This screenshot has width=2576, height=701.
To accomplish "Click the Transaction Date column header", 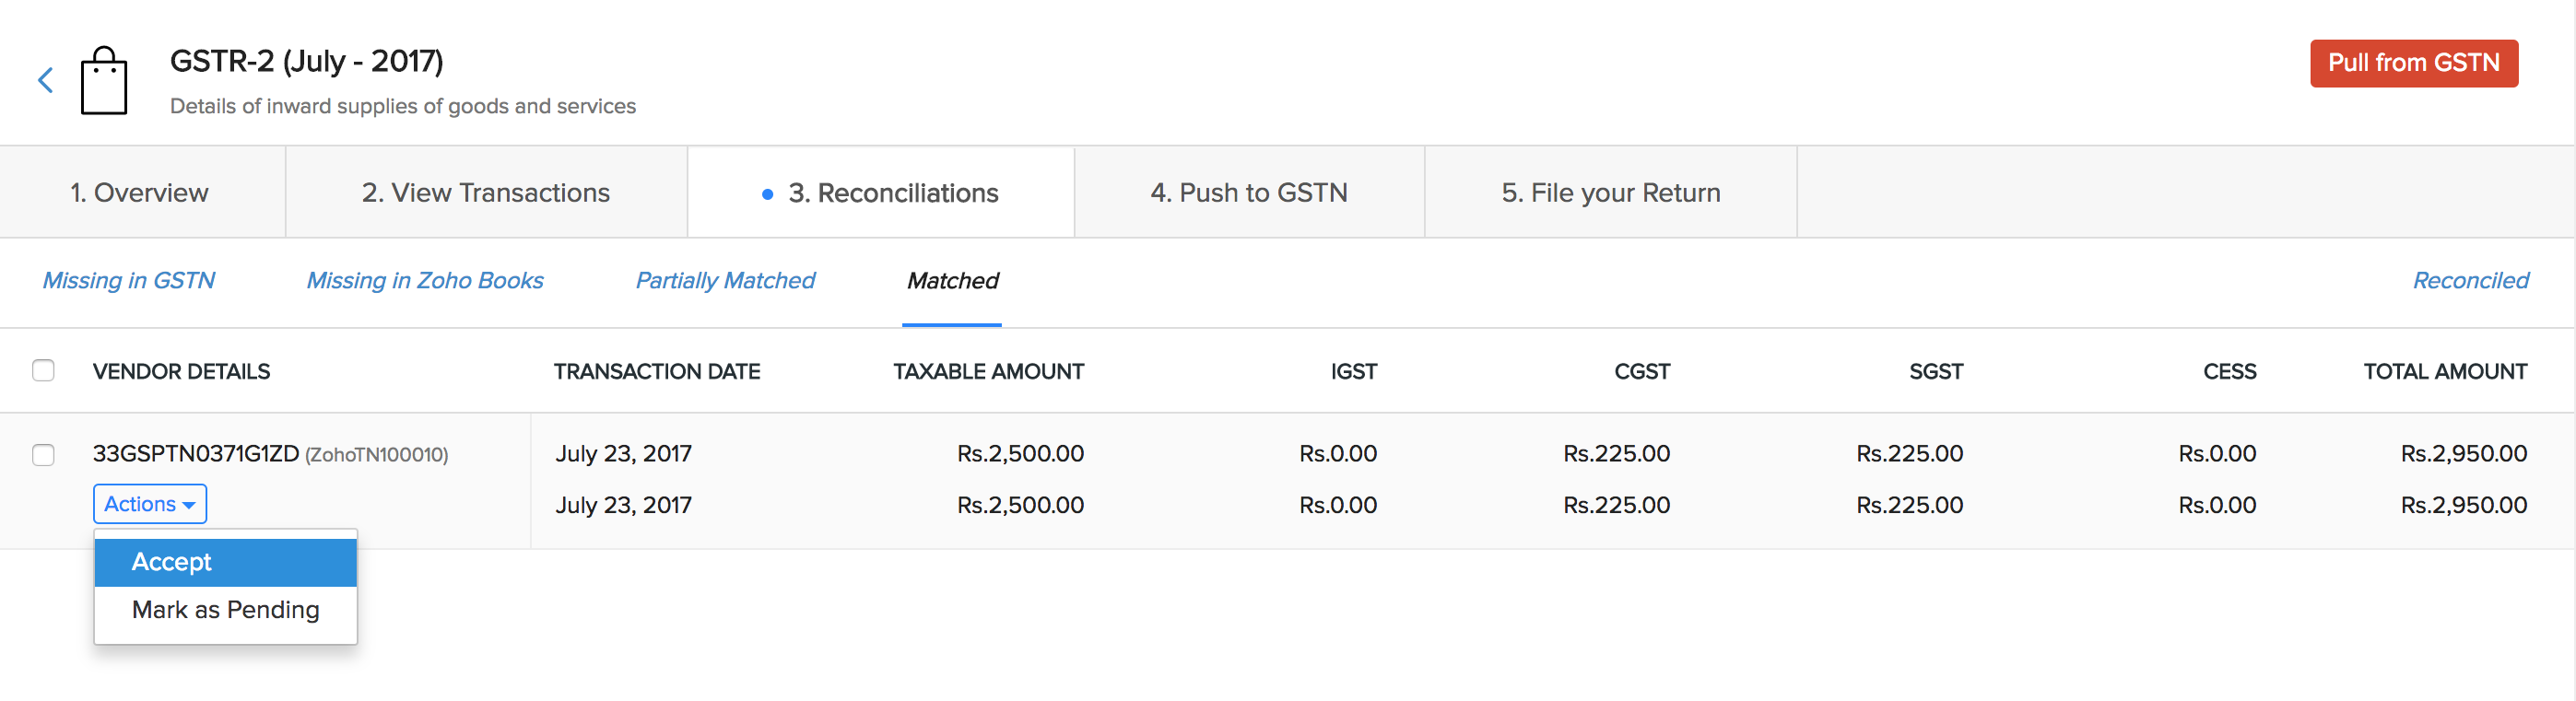I will tap(656, 372).
